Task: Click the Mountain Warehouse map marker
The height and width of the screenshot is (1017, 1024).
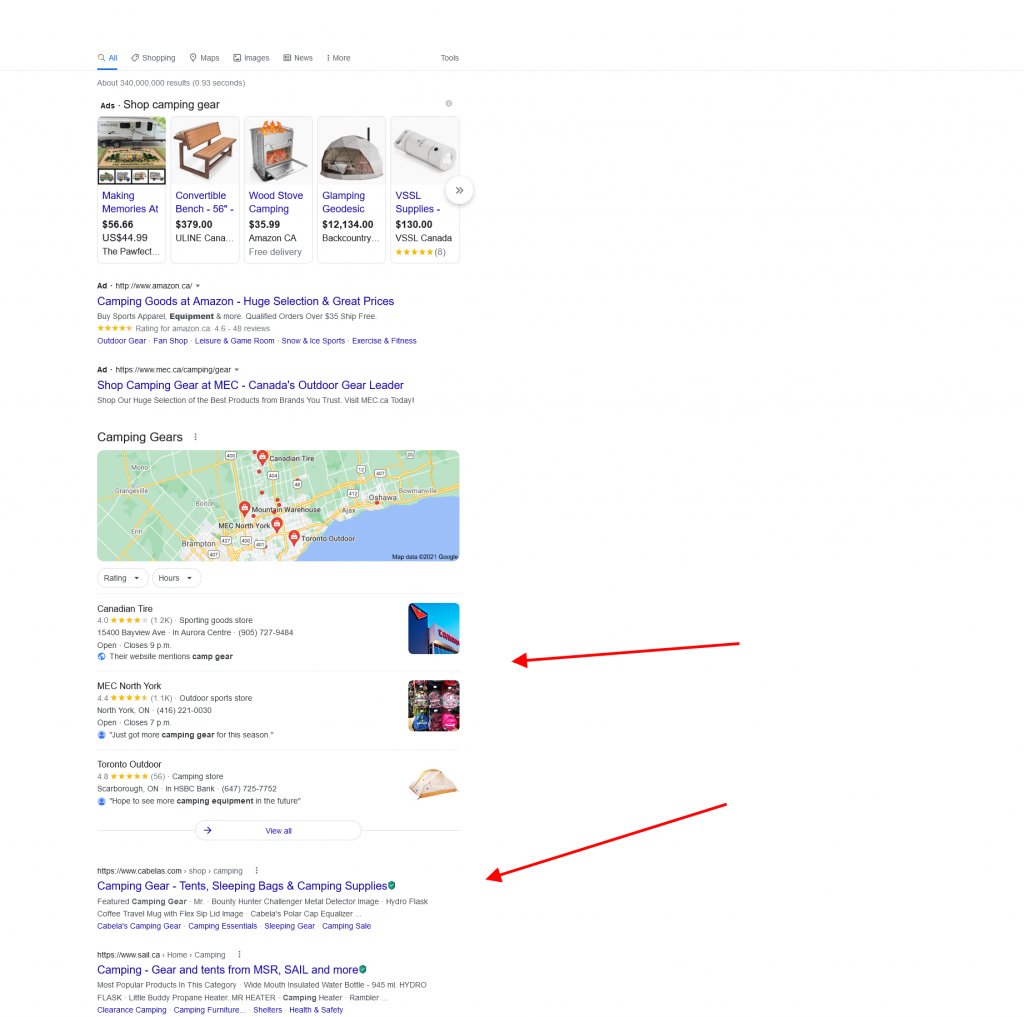Action: point(244,508)
